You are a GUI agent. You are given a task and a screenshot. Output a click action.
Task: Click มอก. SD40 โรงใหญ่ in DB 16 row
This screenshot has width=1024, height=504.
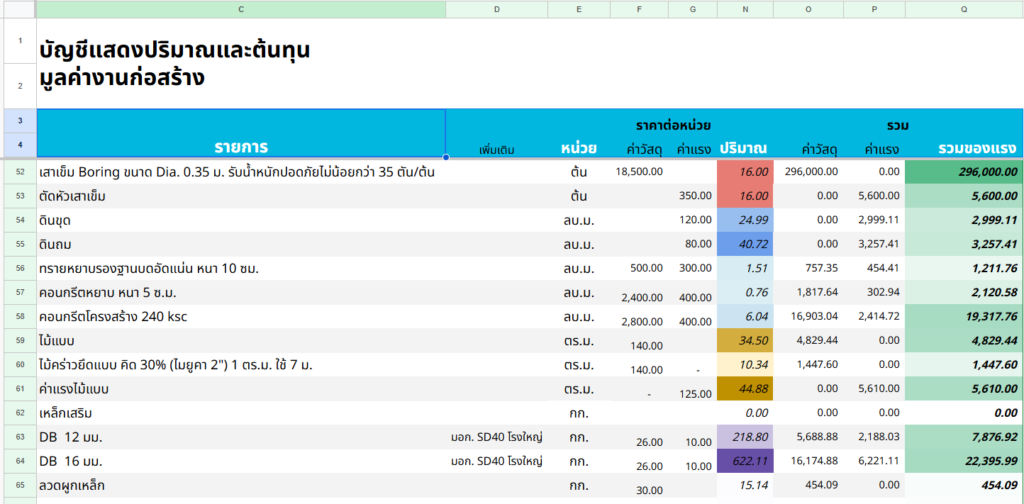496,461
